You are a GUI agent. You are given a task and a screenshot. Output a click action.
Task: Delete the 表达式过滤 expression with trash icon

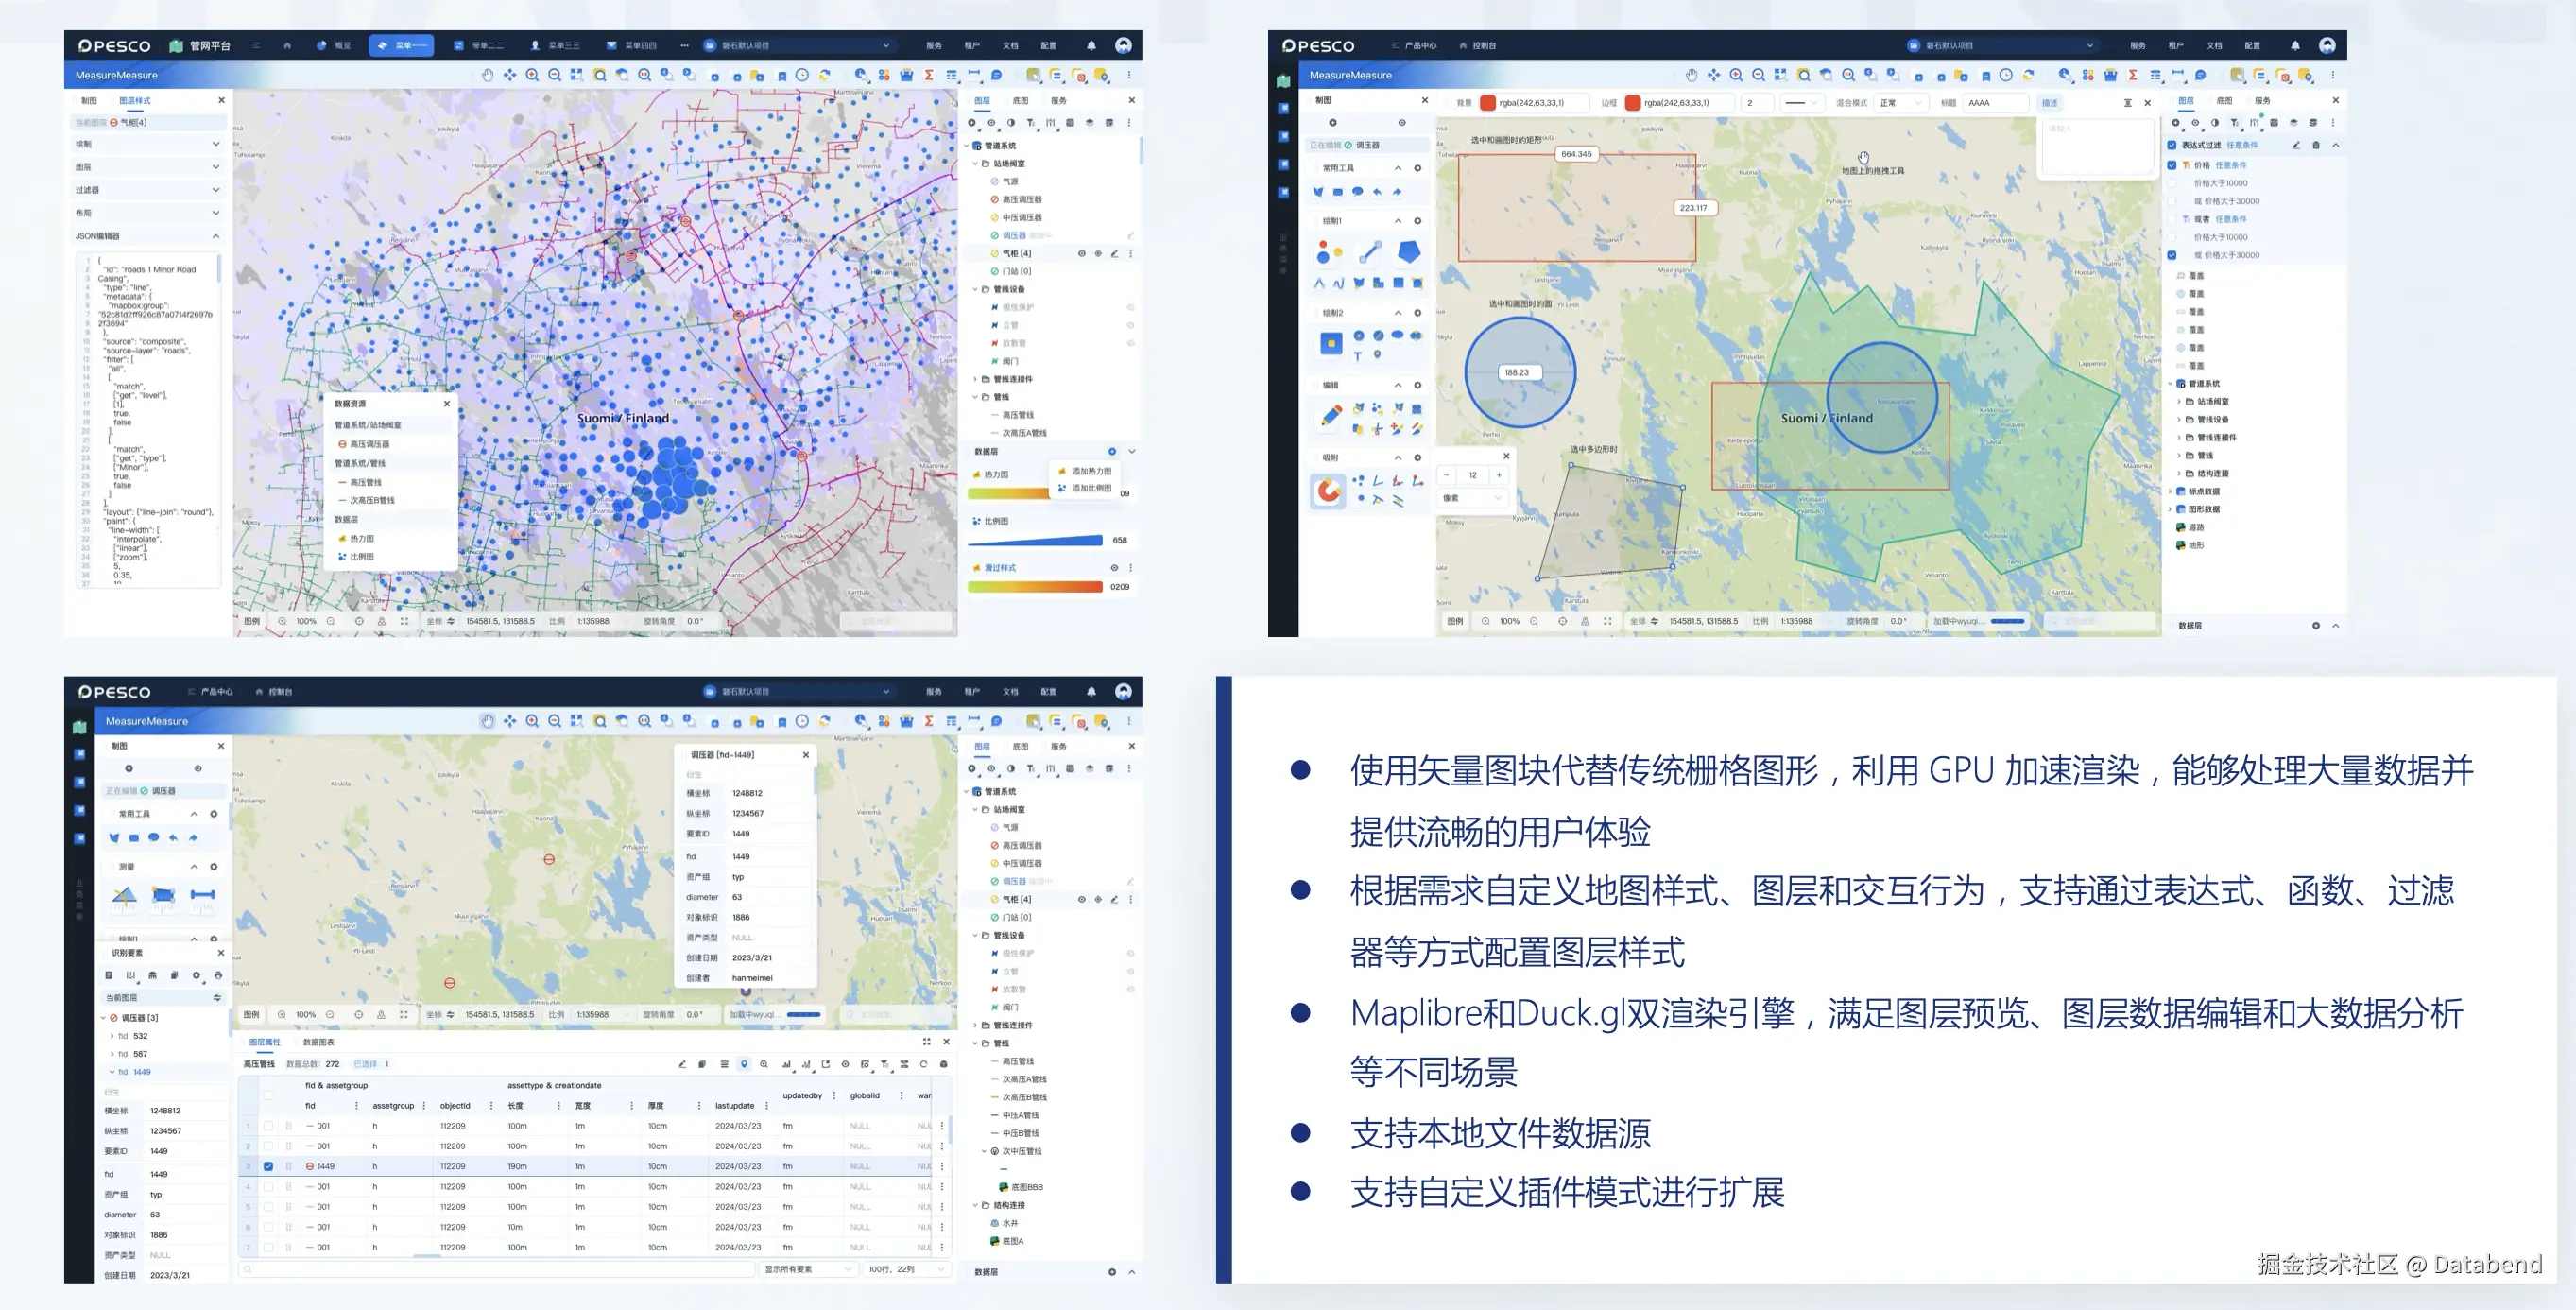tap(2315, 145)
